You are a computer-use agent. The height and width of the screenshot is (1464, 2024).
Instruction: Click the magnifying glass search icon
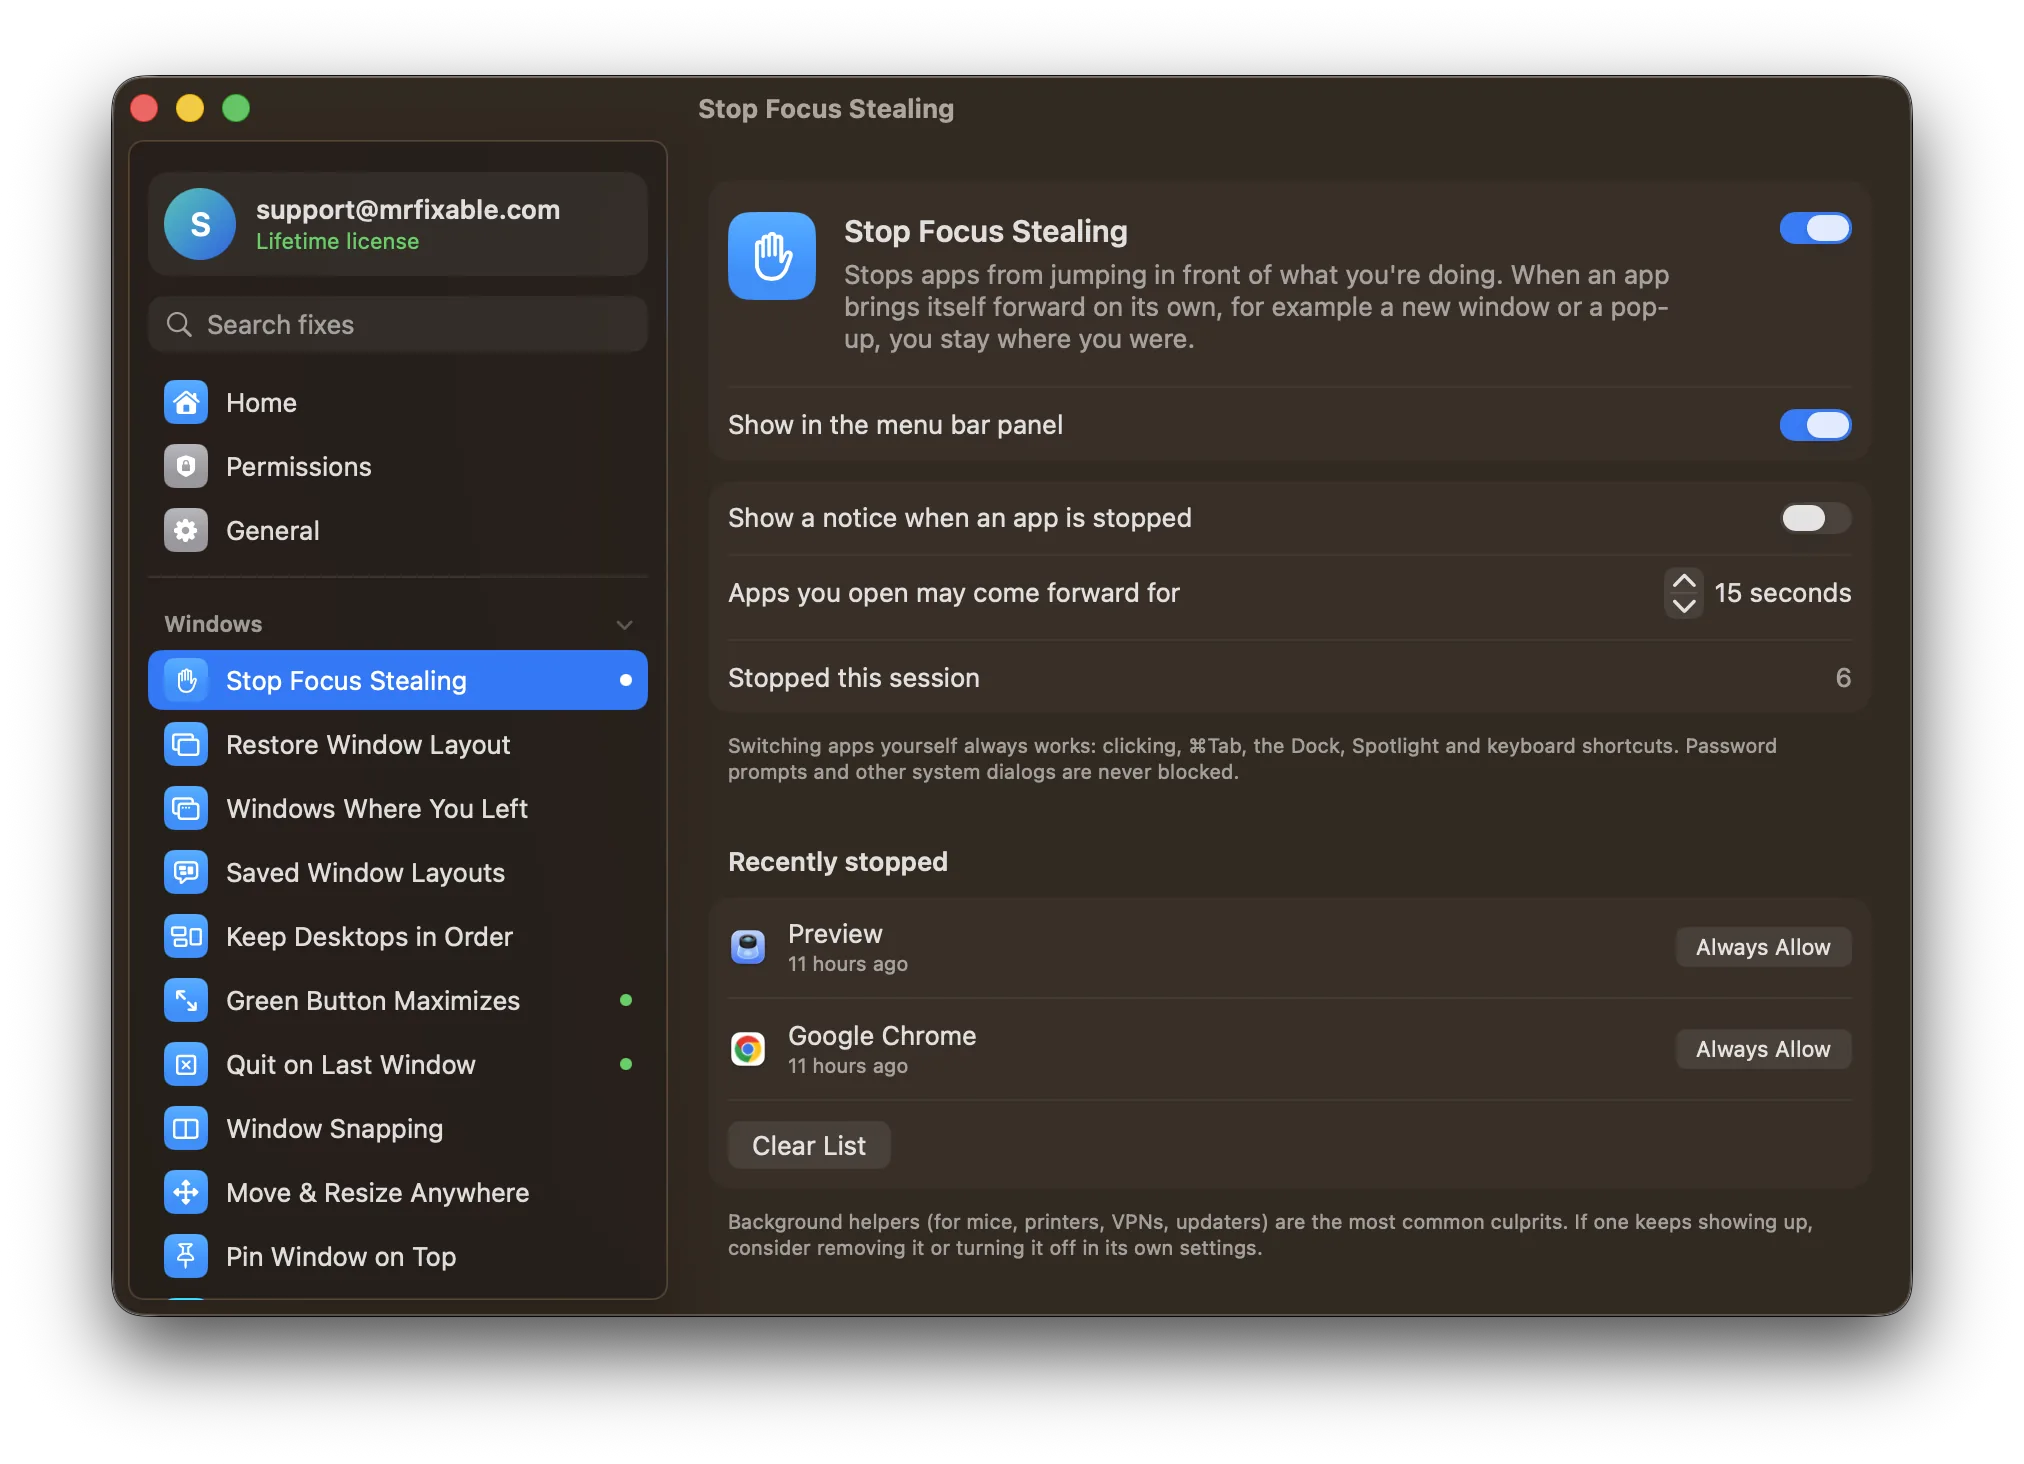tap(179, 325)
